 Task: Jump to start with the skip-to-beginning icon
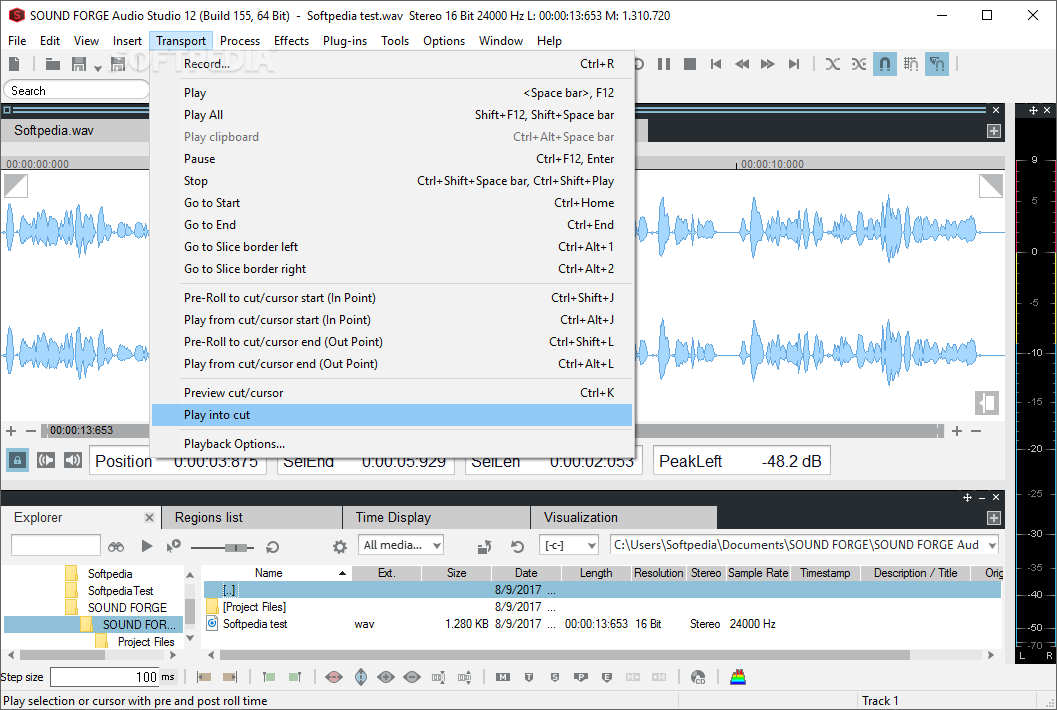(x=716, y=64)
